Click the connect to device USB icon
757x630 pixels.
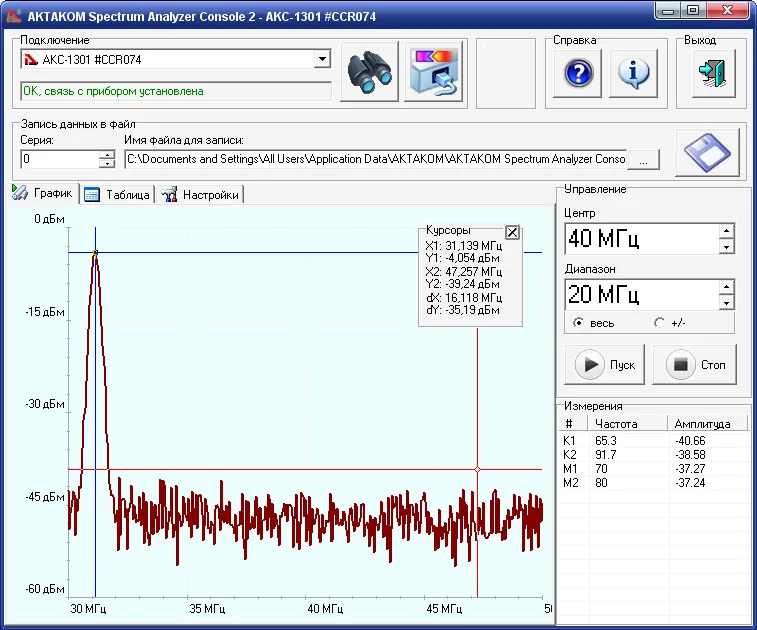click(434, 71)
